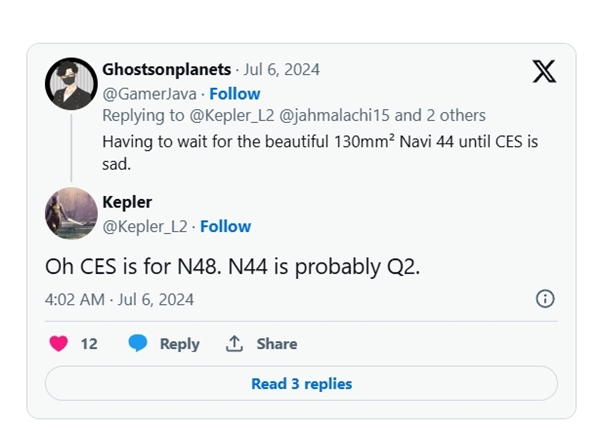Screen dimensions: 600x430
Task: Open the @GamerJava handle
Action: click(x=140, y=93)
